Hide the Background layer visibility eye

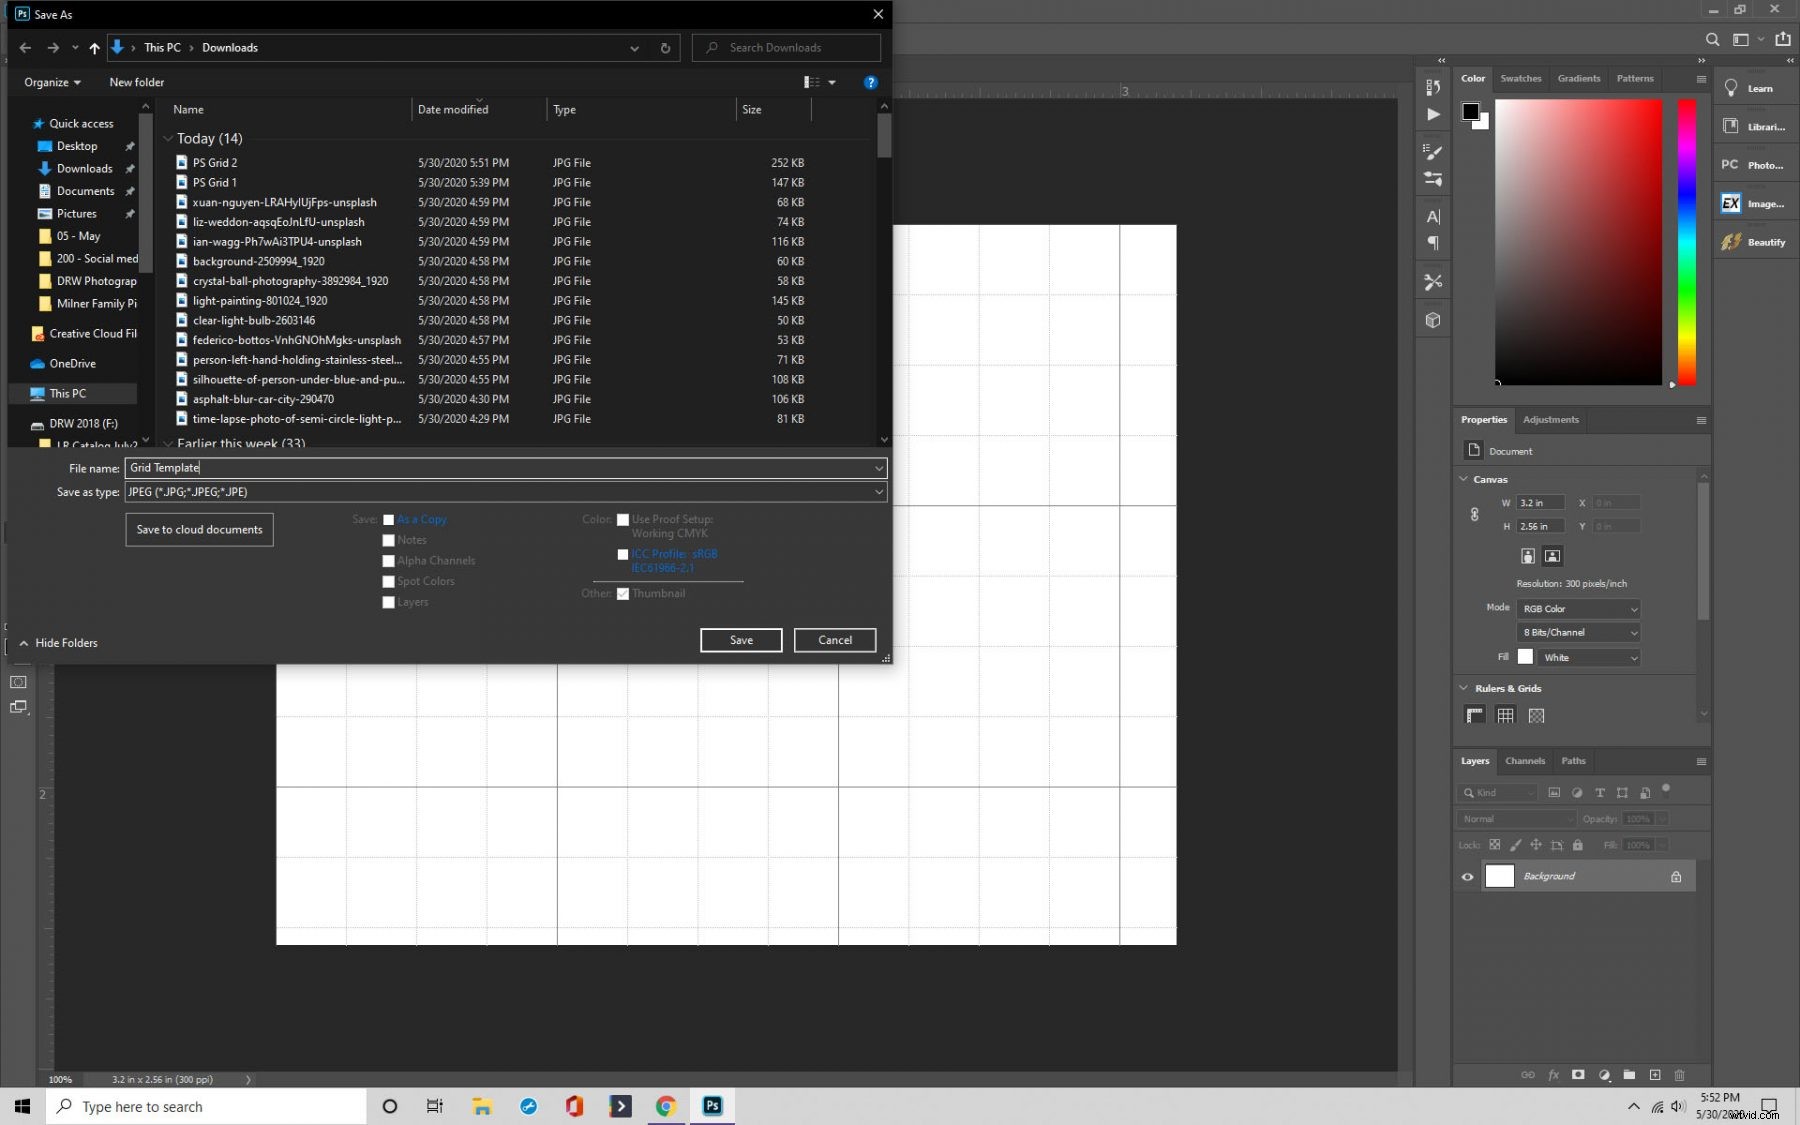point(1467,876)
